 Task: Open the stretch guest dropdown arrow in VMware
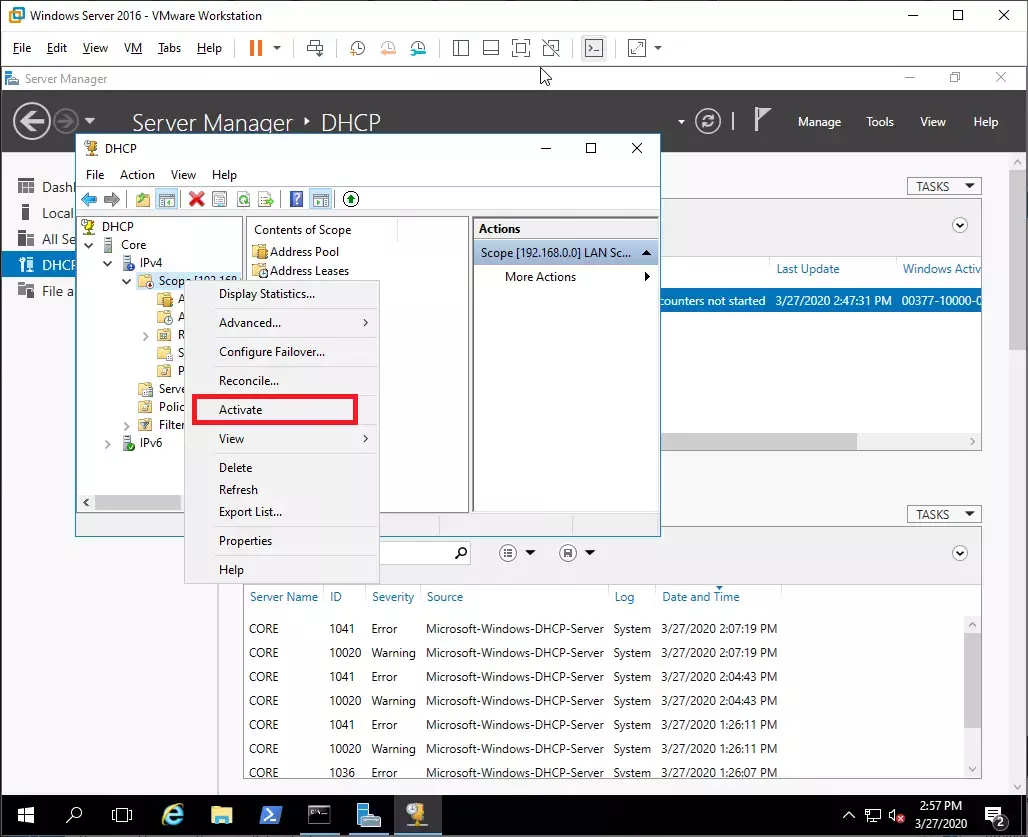click(x=658, y=48)
